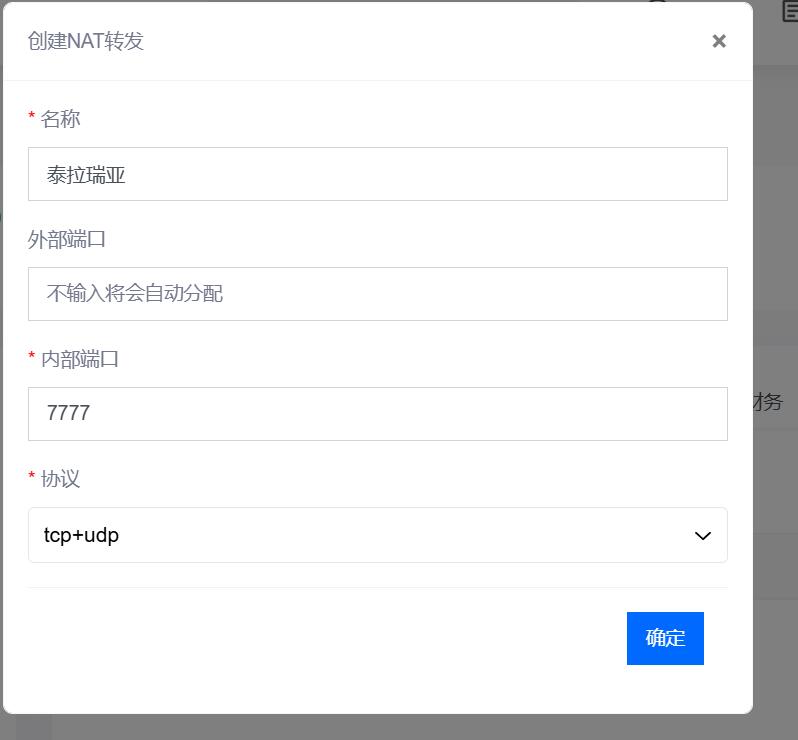The image size is (798, 740).
Task: Click the 7777 port value text
Action: click(x=68, y=413)
